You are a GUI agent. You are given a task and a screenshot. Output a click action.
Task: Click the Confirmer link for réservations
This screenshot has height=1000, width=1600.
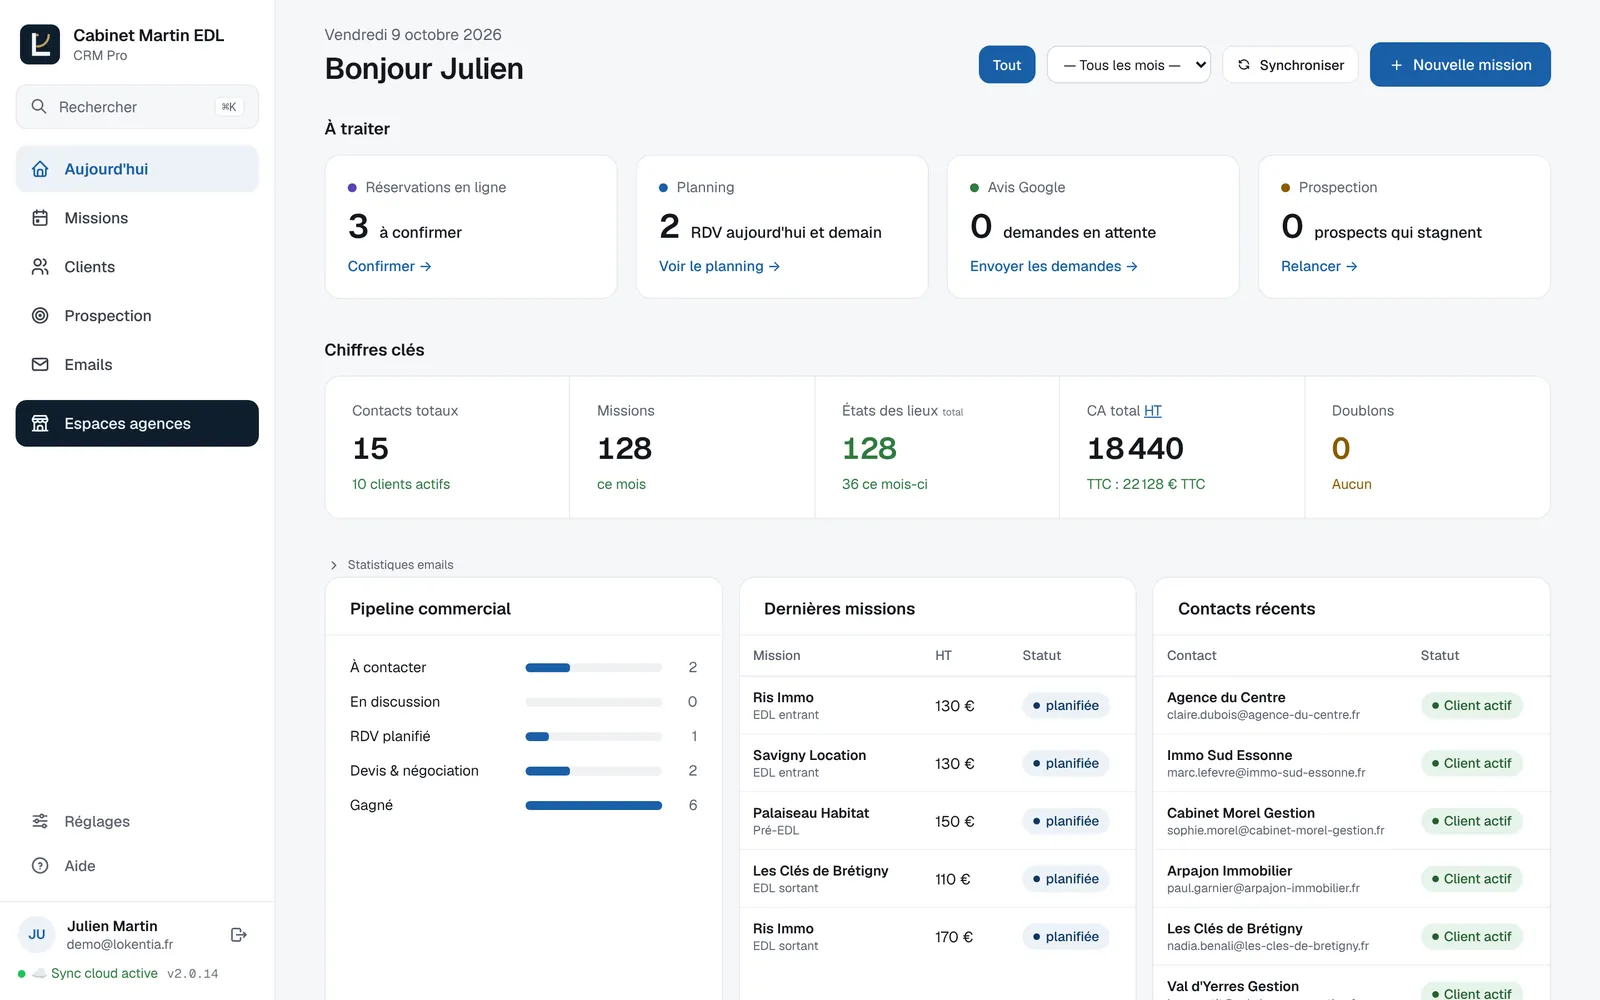click(389, 266)
